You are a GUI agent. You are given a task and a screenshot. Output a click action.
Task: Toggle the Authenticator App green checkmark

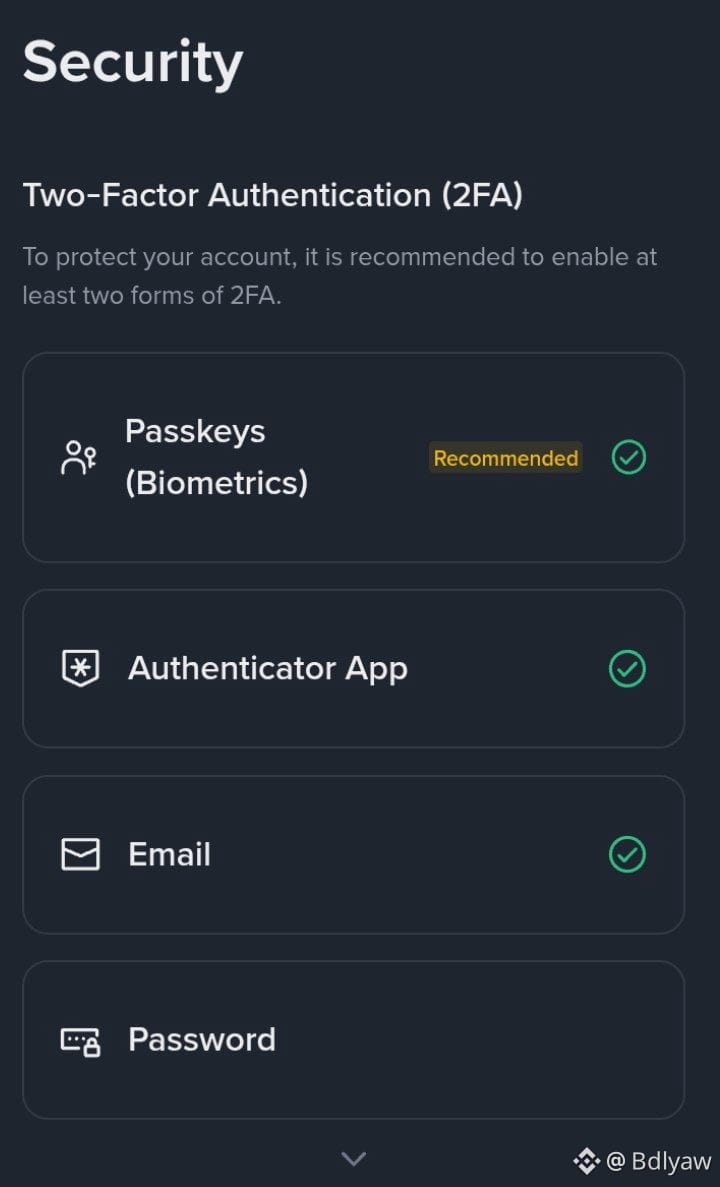pyautogui.click(x=627, y=668)
